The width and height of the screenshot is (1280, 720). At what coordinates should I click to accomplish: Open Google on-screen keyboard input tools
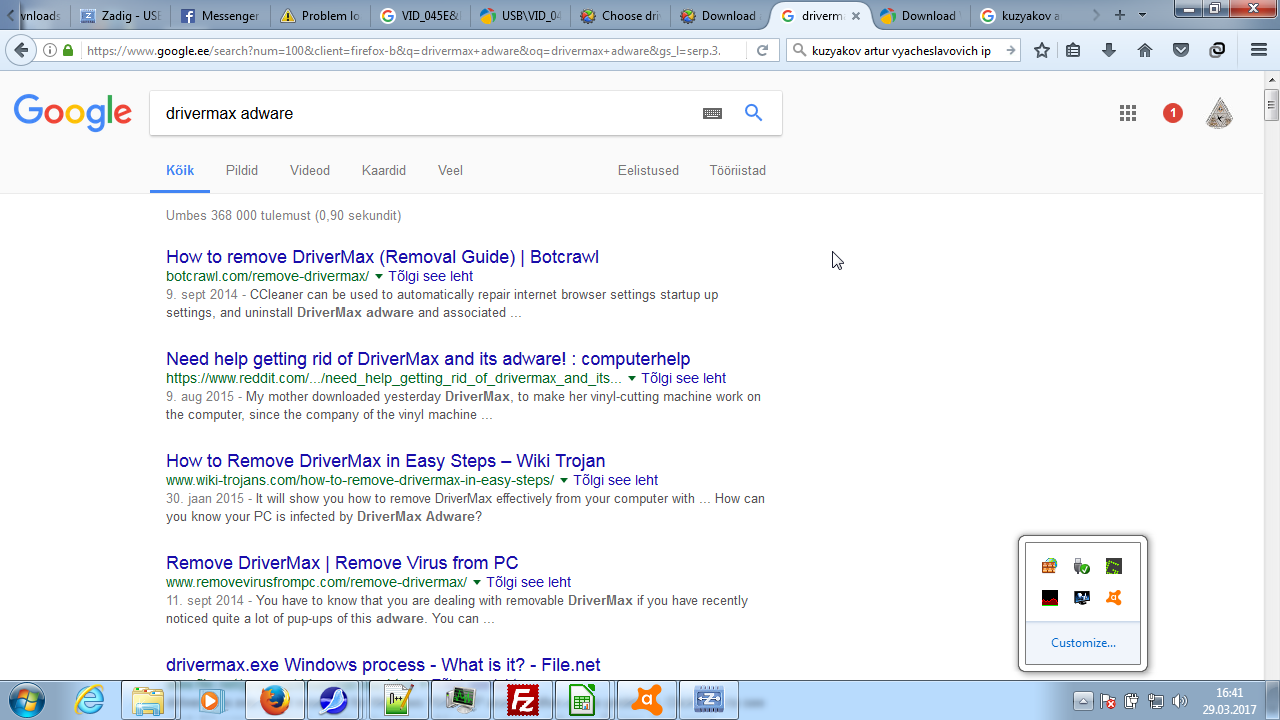click(x=712, y=113)
